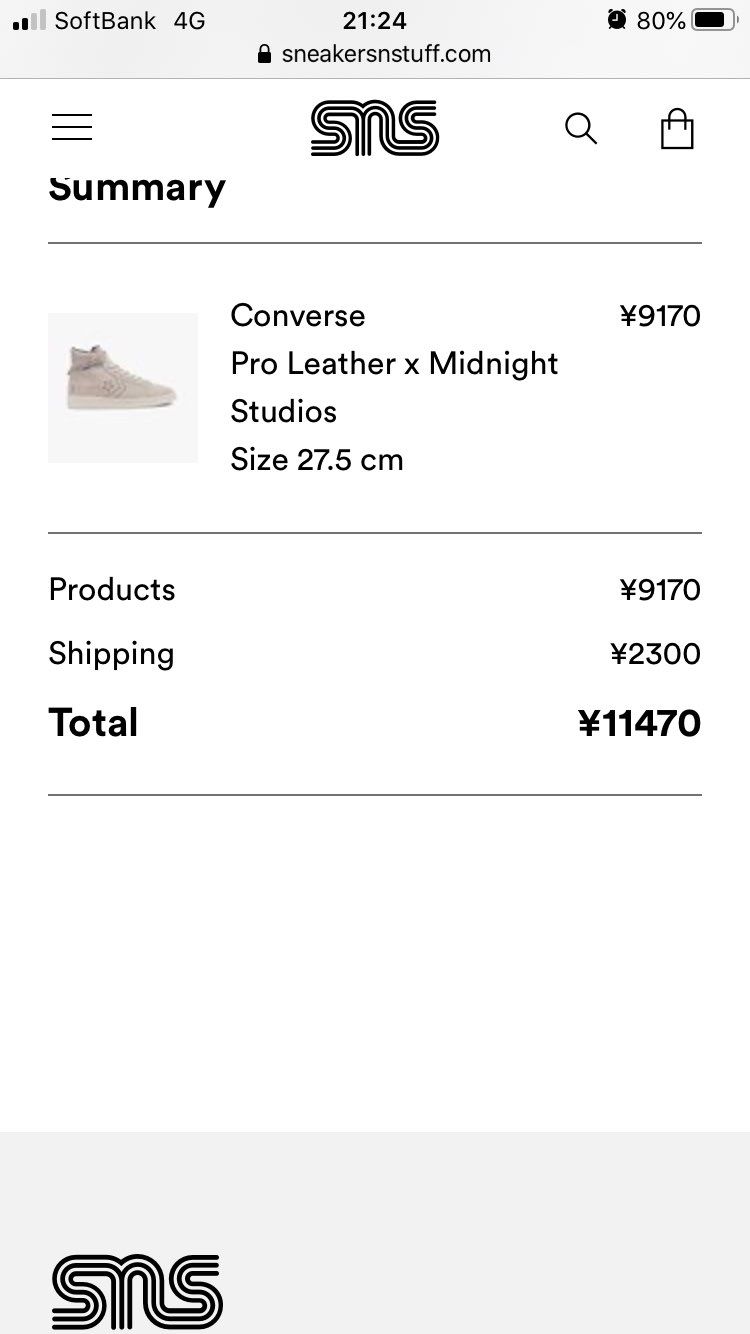This screenshot has height=1334, width=750.
Task: Open the hamburger menu
Action: (72, 128)
